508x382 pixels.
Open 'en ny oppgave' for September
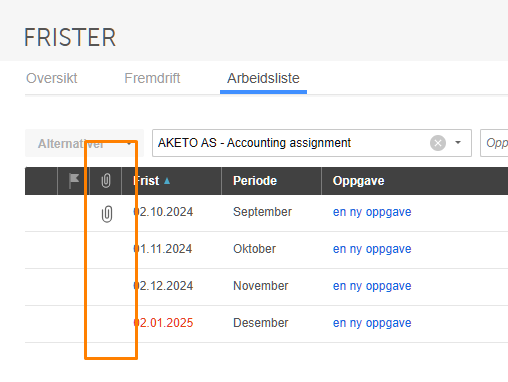372,212
